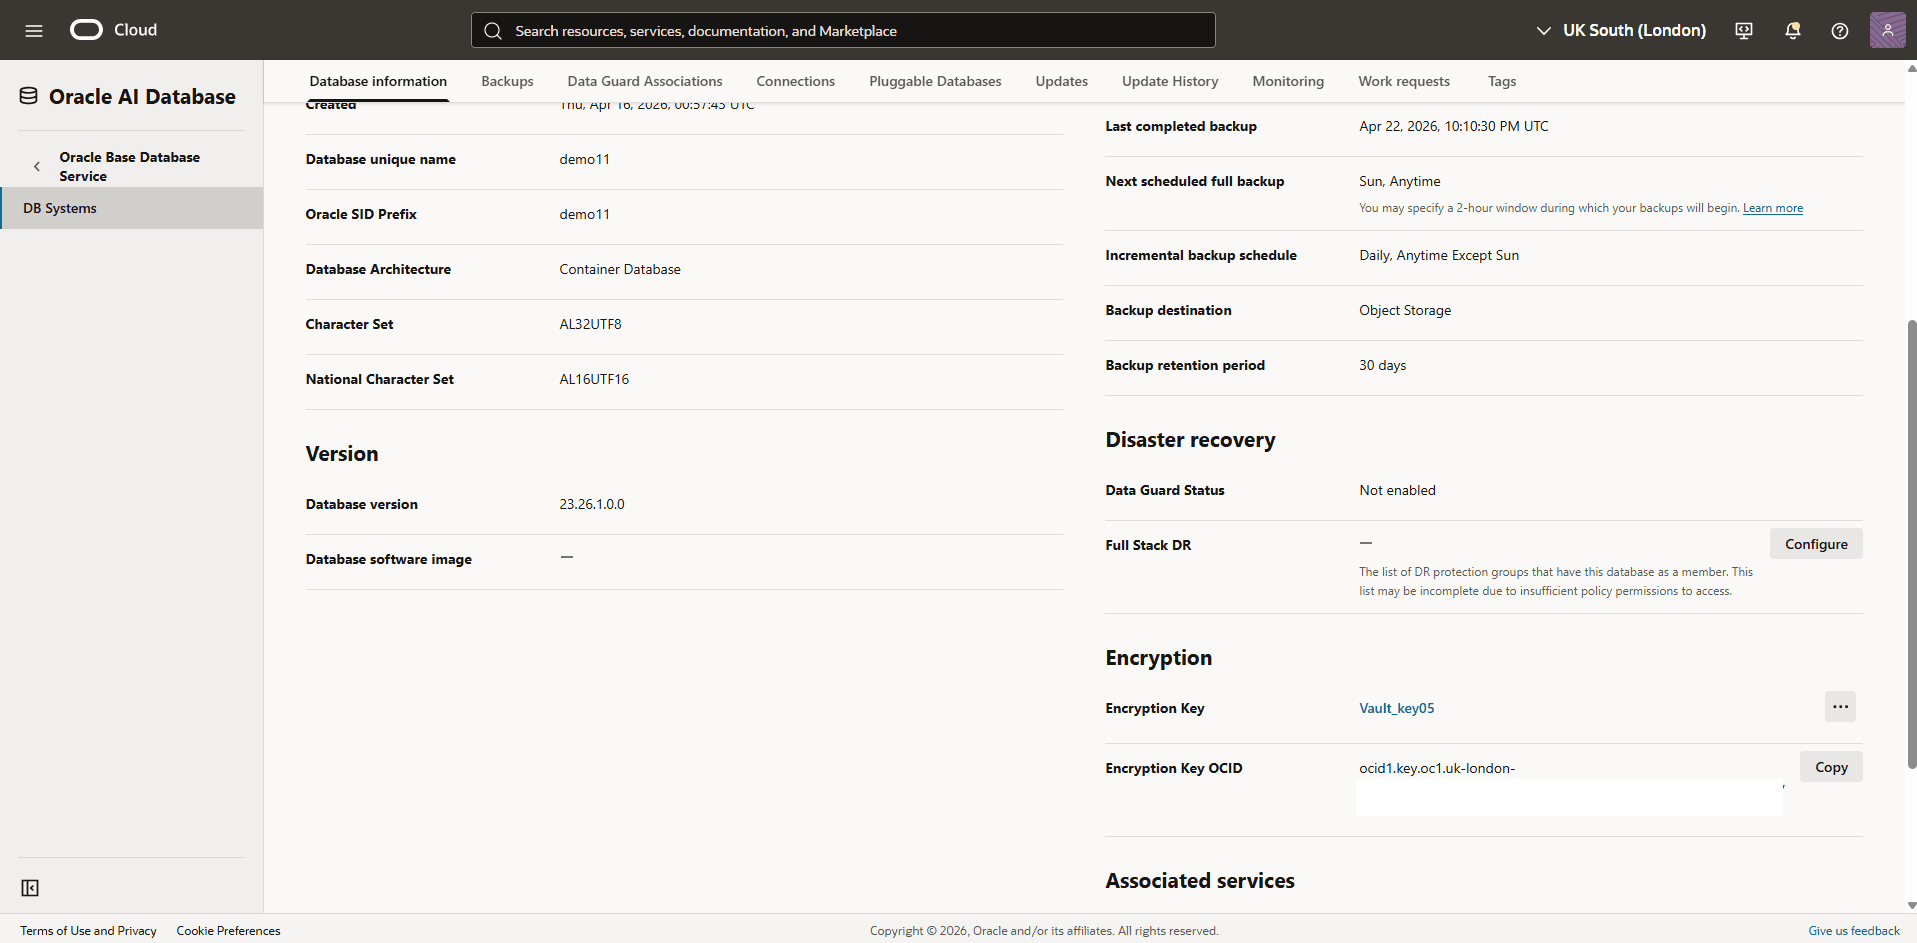Open the user profile avatar menu
1917x943 pixels.
[x=1887, y=30]
